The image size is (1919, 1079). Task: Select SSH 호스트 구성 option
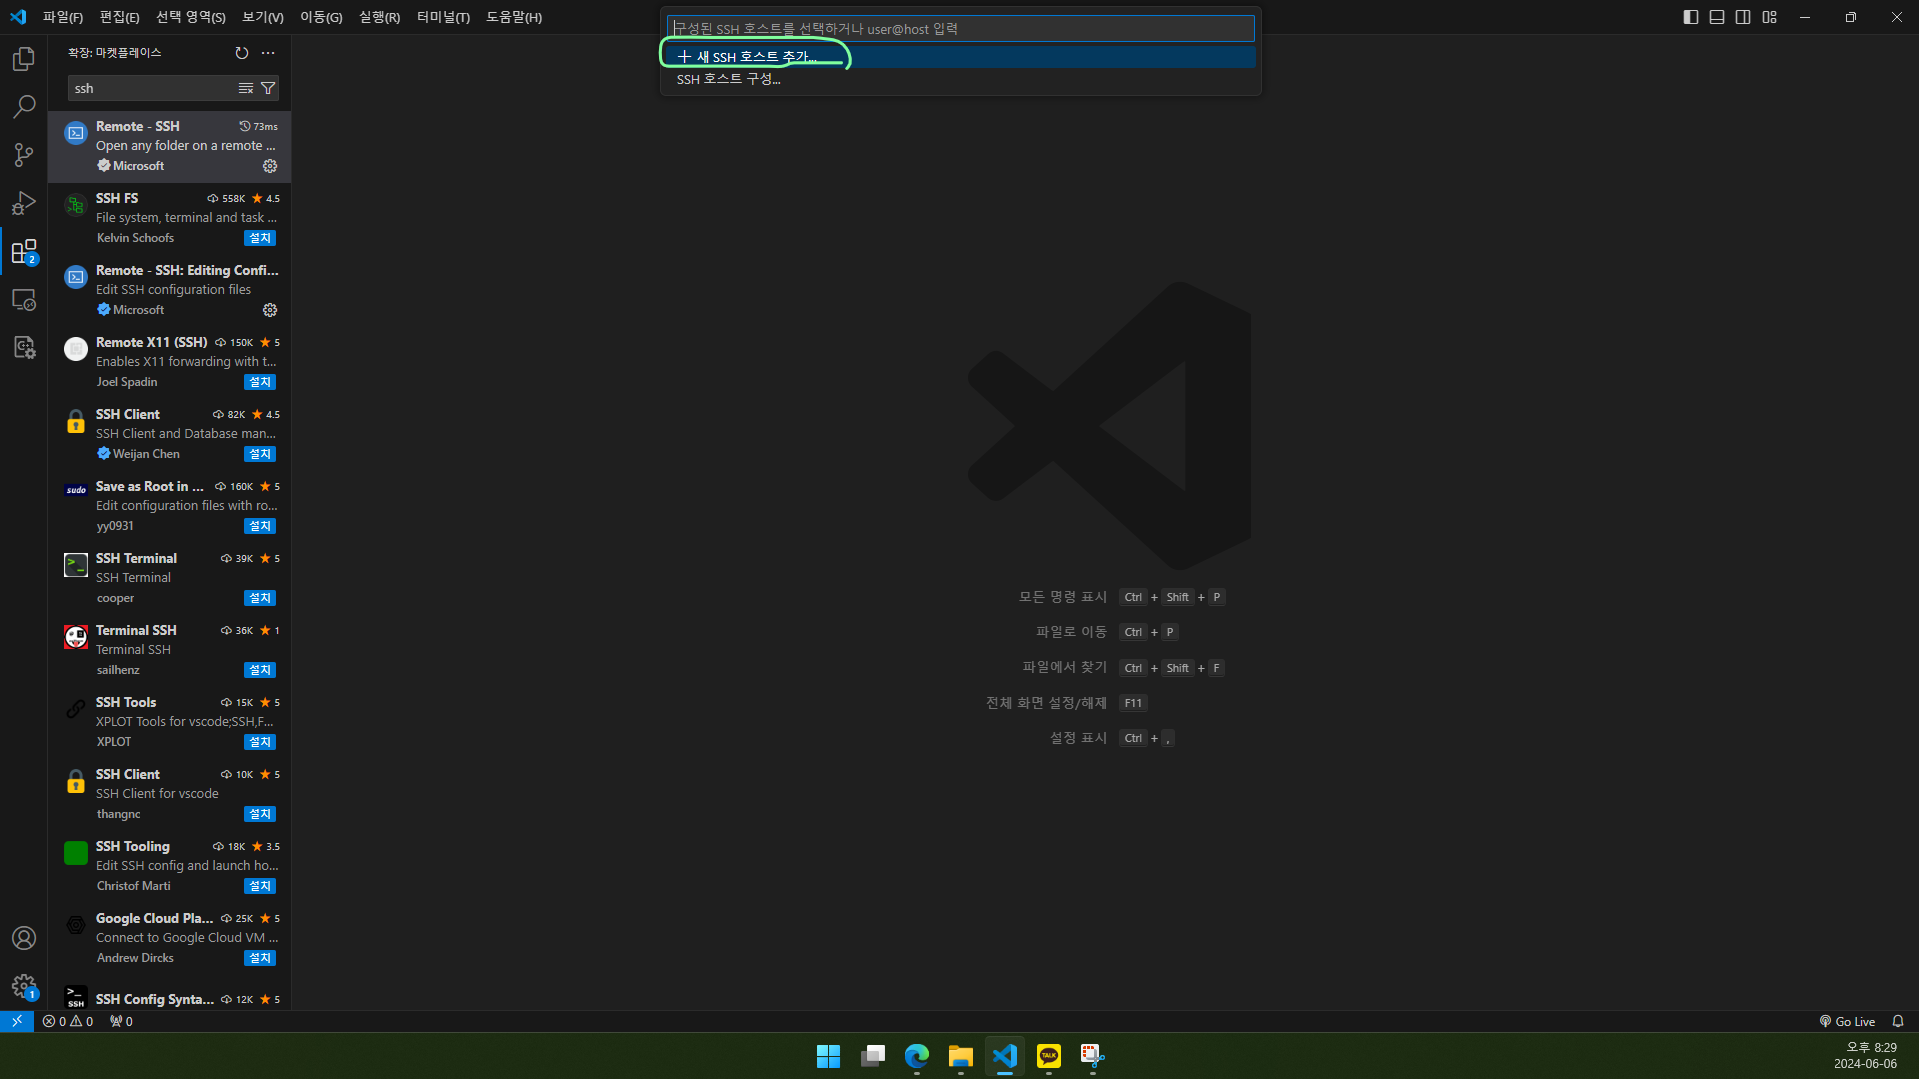pos(960,79)
